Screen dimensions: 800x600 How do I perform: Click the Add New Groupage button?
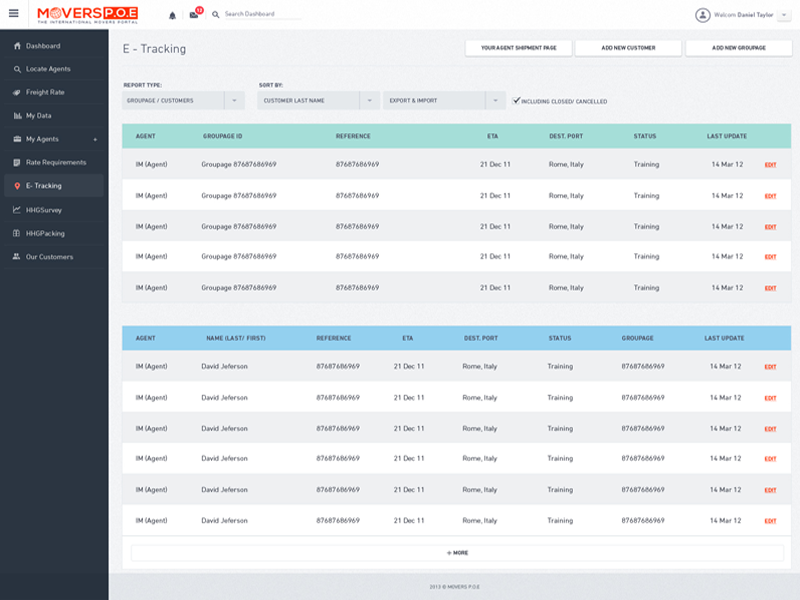pyautogui.click(x=738, y=48)
